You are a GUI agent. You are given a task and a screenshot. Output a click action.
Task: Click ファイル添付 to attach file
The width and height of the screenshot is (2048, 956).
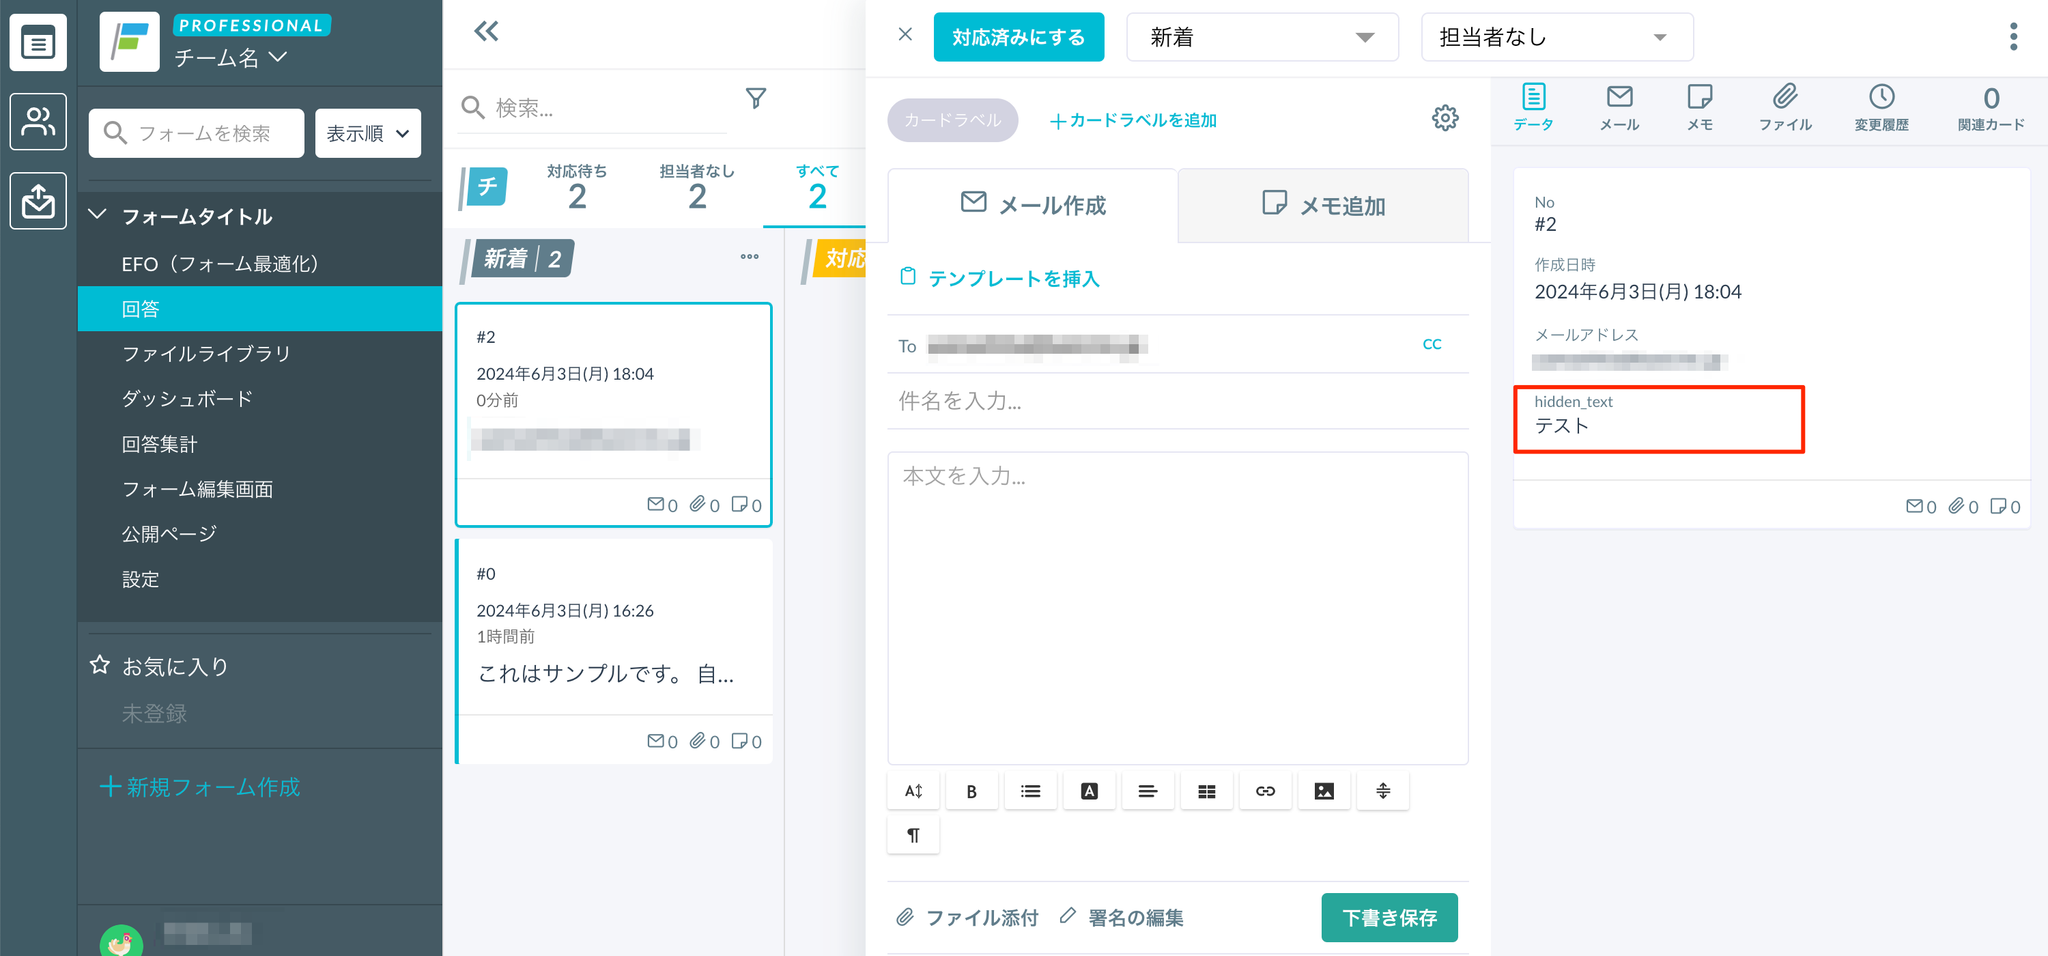point(967,917)
